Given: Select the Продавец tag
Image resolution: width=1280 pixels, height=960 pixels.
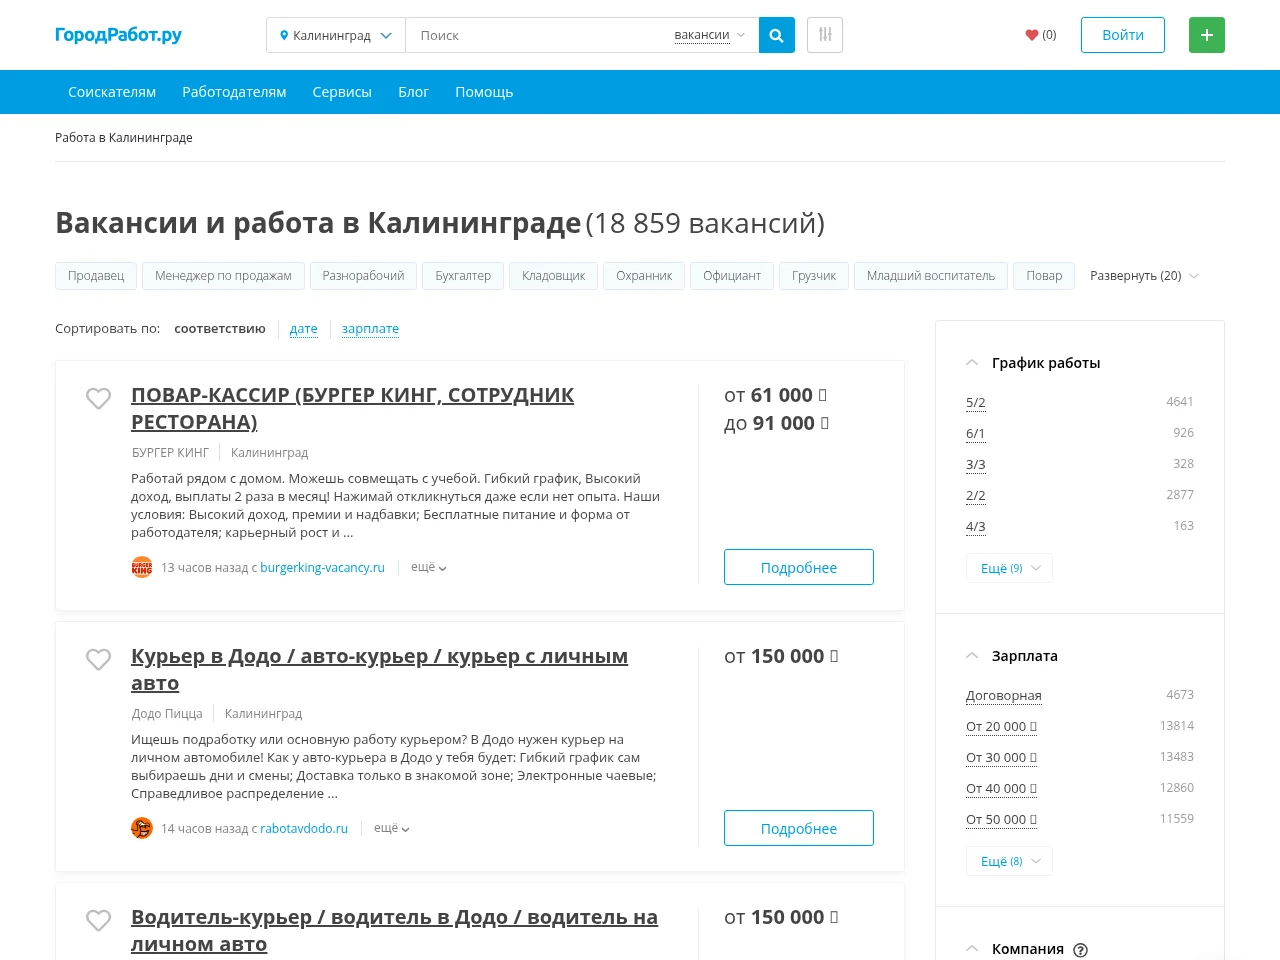Looking at the screenshot, I should click(96, 276).
